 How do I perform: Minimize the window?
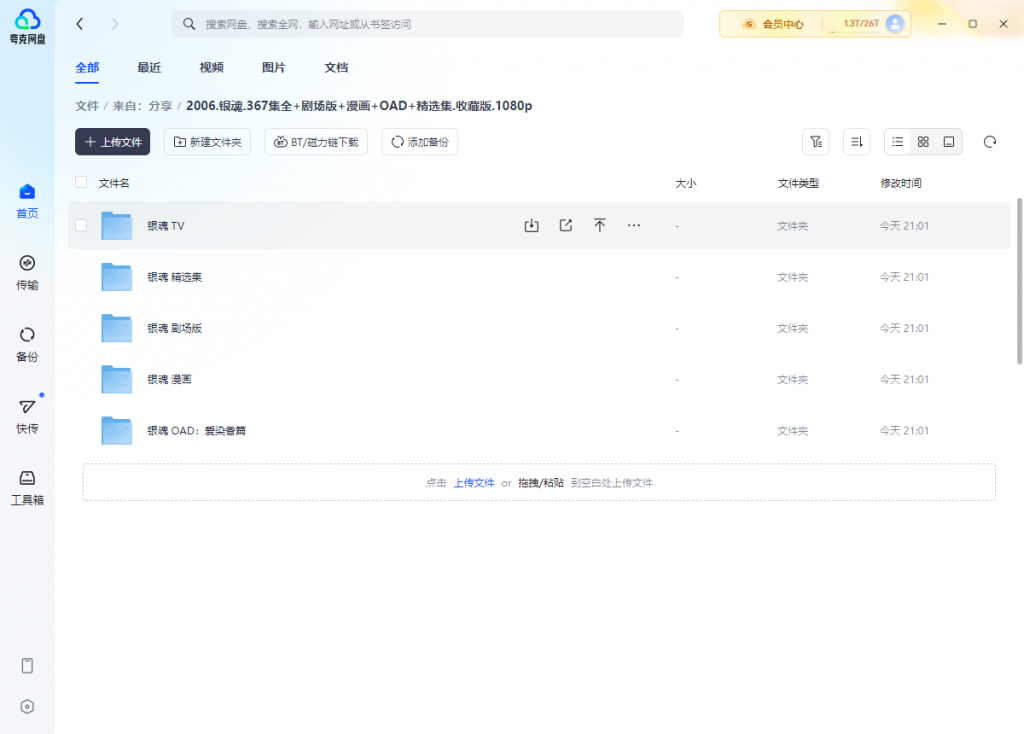coord(942,24)
